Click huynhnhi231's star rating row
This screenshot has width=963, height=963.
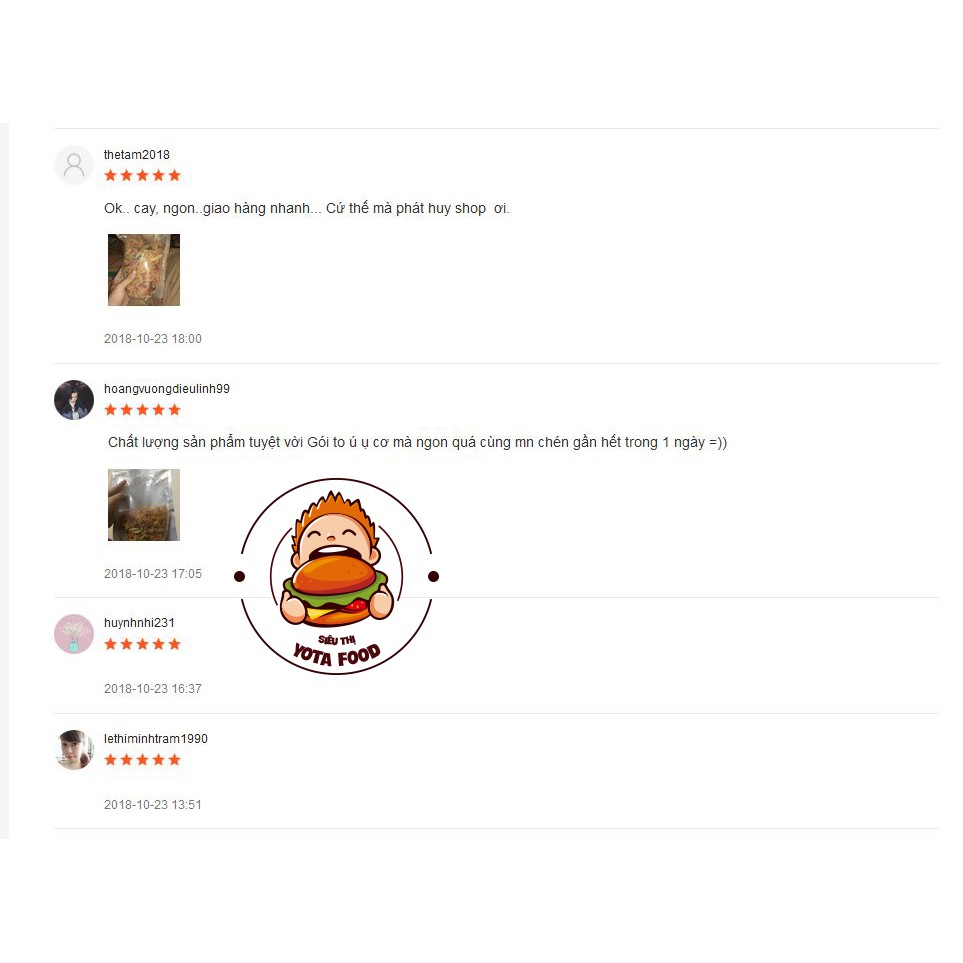coord(142,644)
